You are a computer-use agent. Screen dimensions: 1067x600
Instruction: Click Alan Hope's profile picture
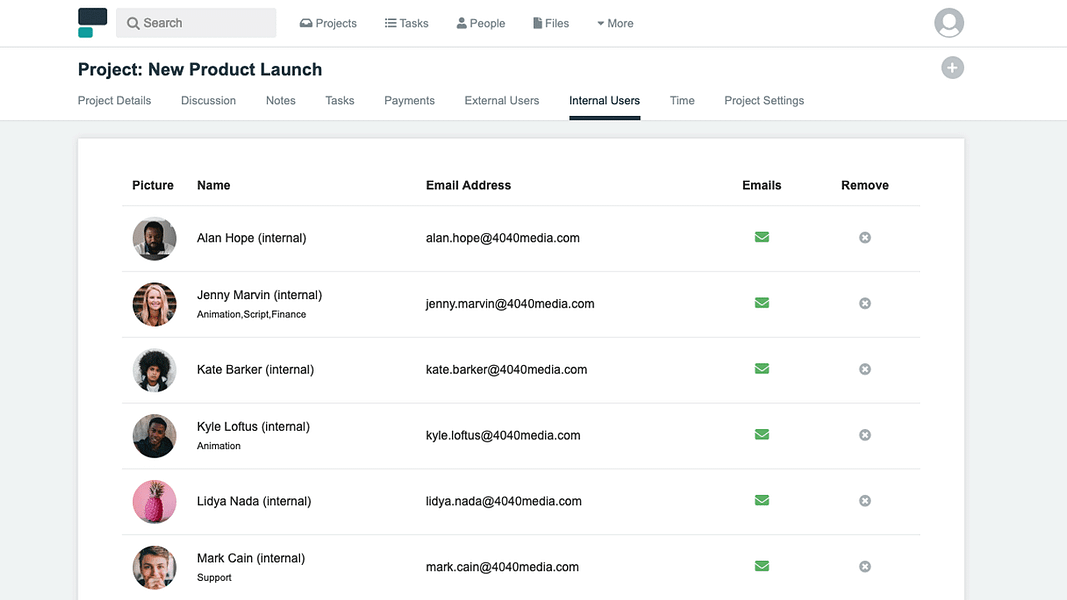[x=154, y=238]
